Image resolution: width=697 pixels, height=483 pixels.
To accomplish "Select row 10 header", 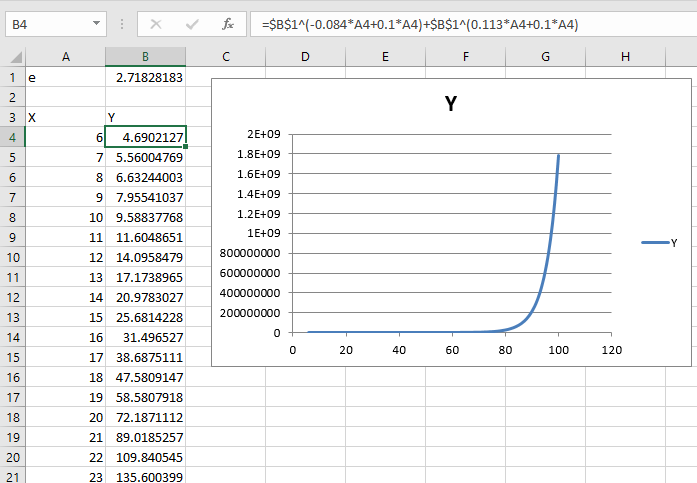I will (x=12, y=257).
